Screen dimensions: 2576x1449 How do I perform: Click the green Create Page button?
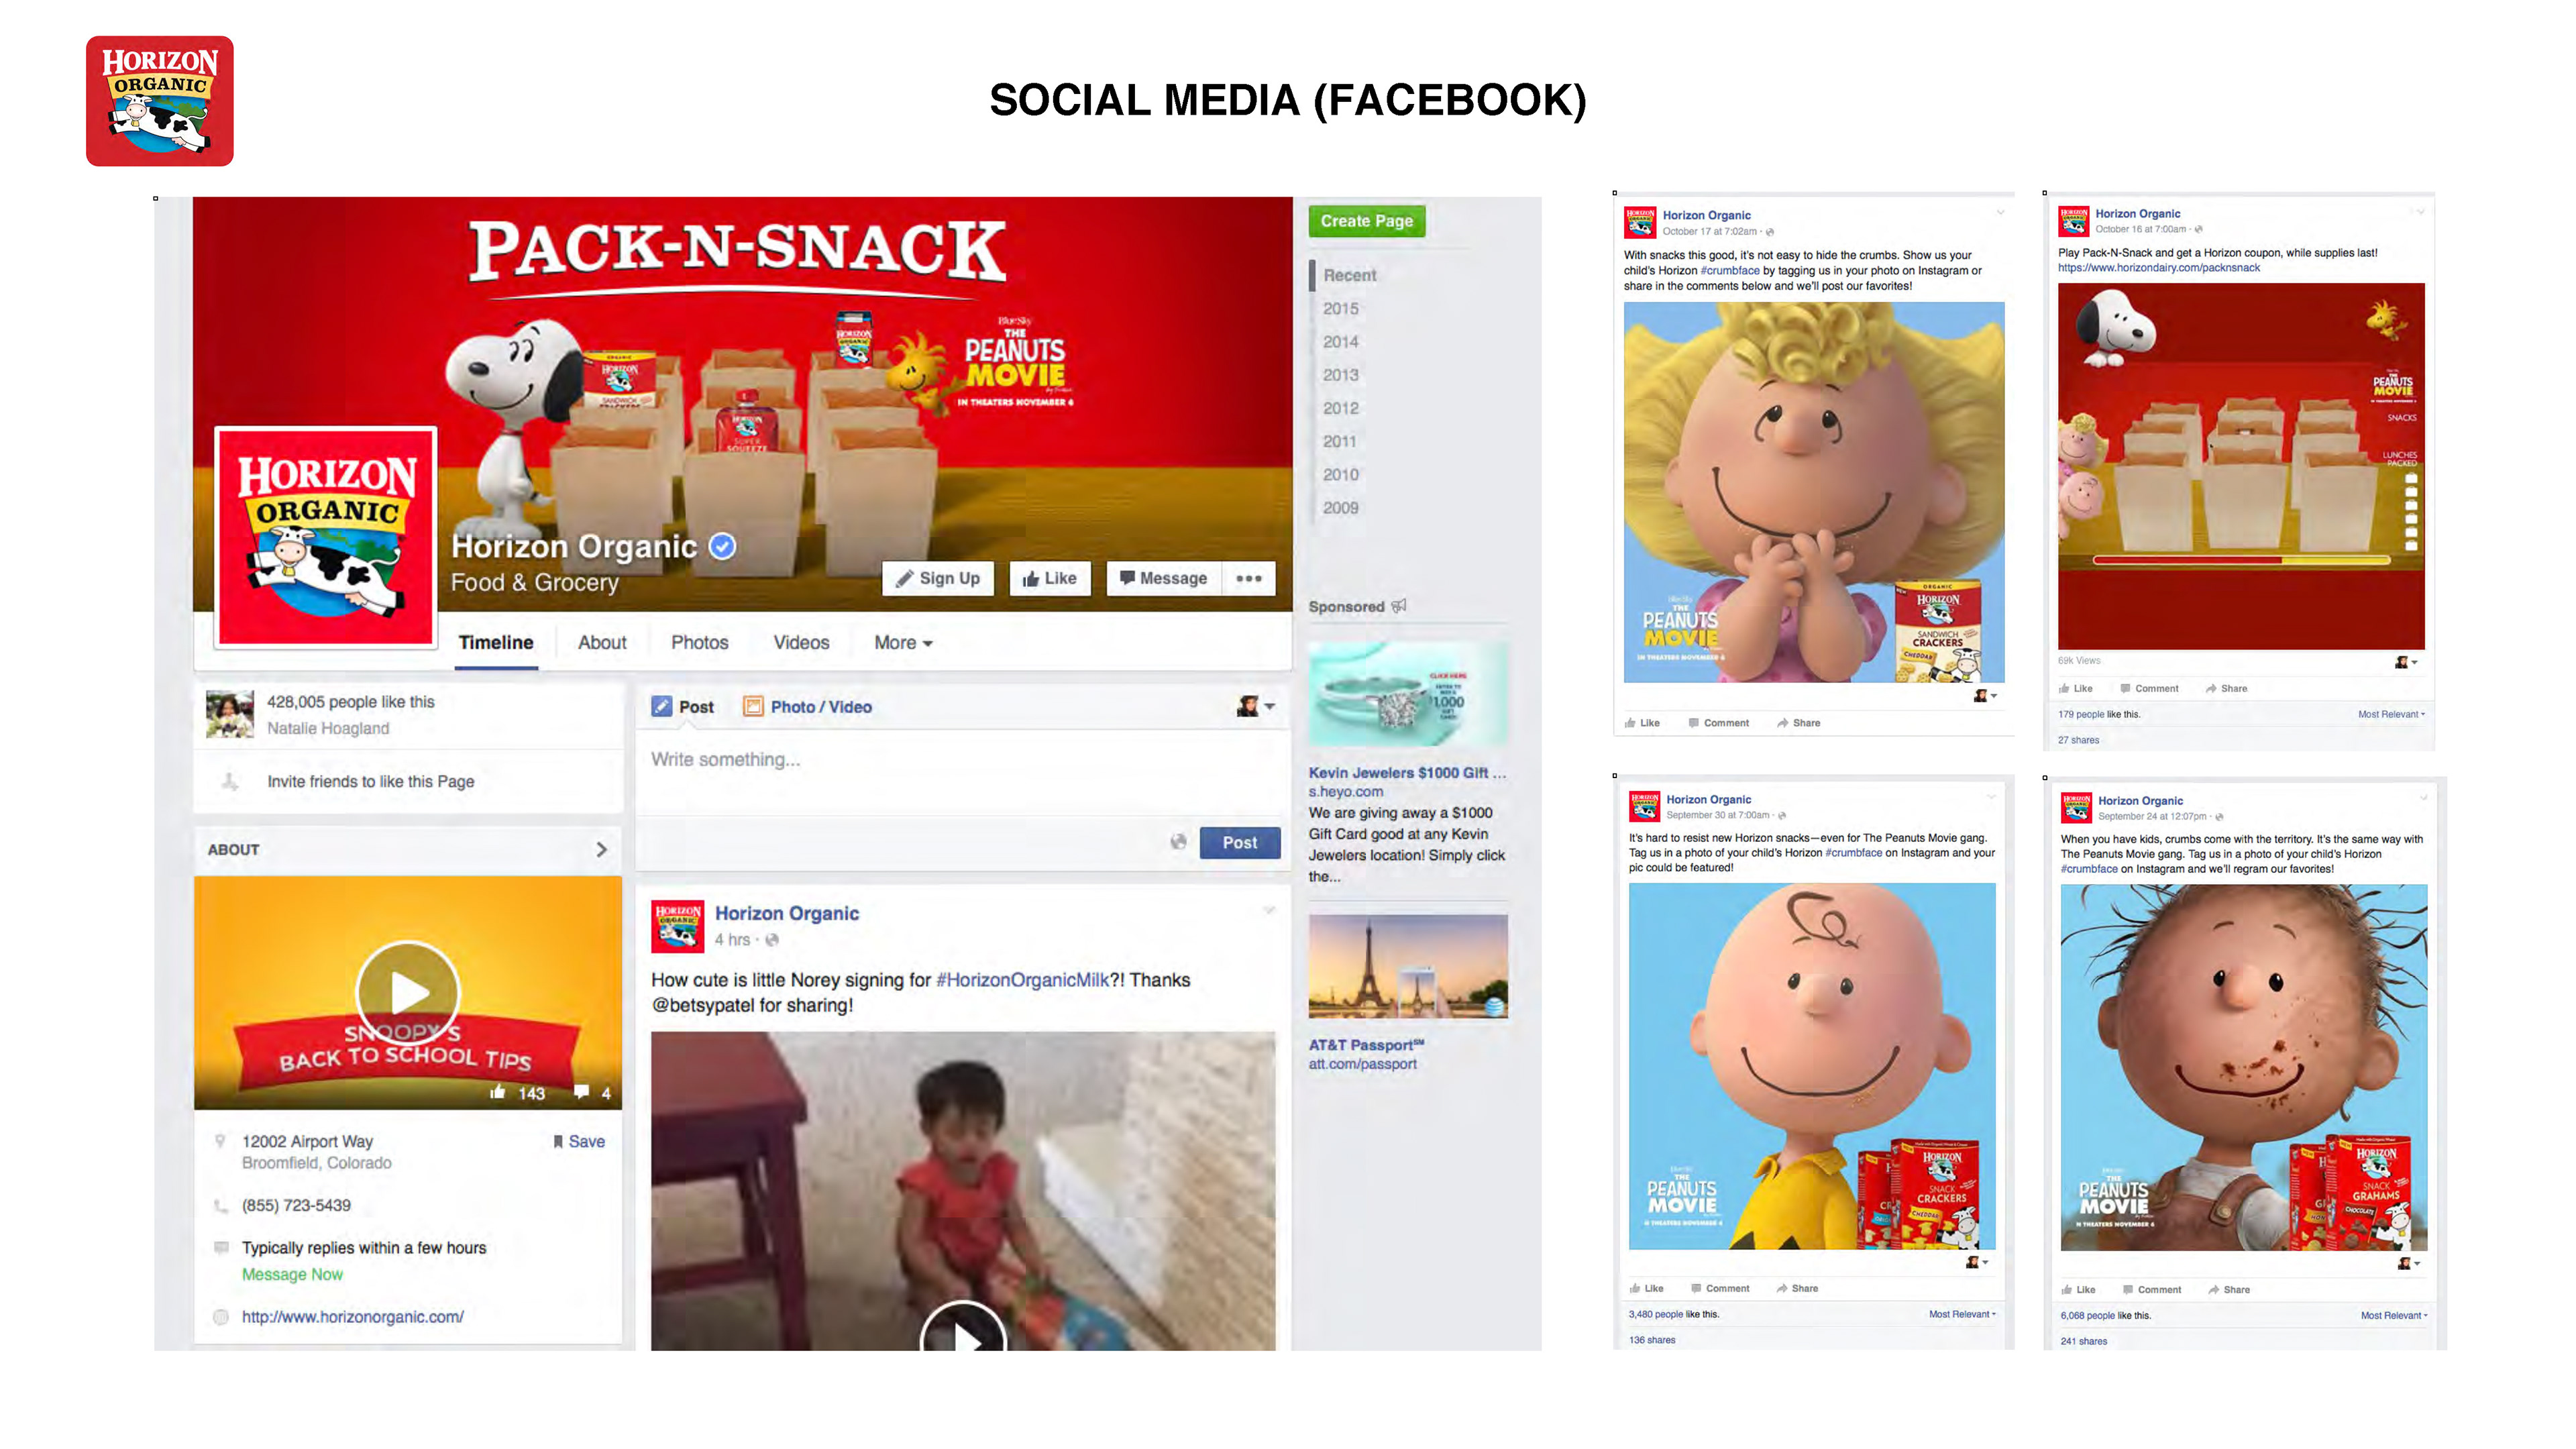pyautogui.click(x=1366, y=221)
